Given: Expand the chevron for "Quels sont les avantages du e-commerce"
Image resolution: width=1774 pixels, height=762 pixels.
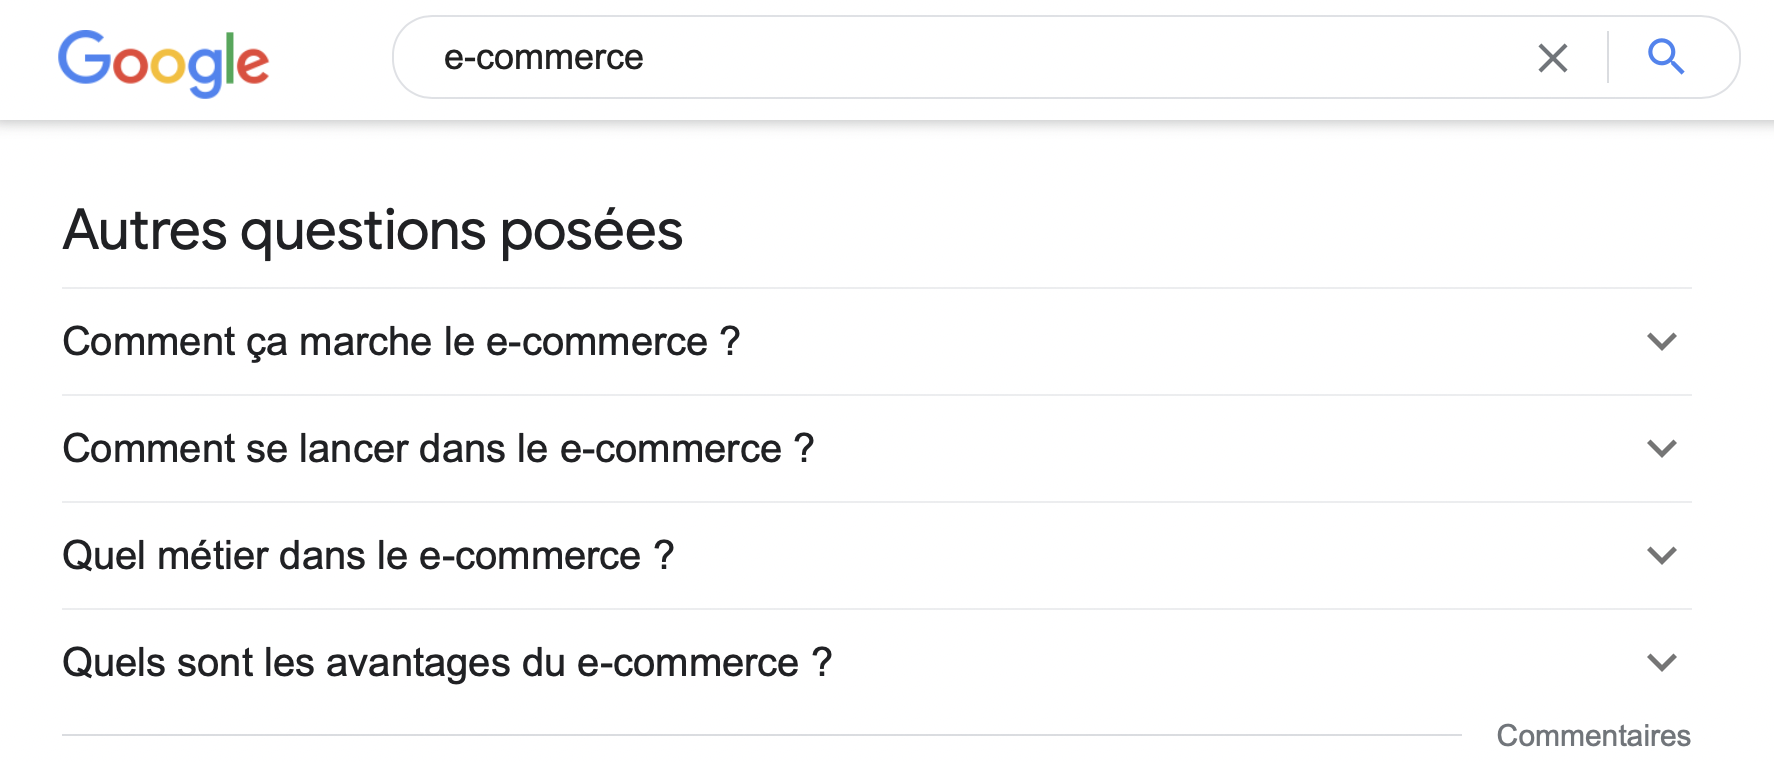Looking at the screenshot, I should point(1661,663).
